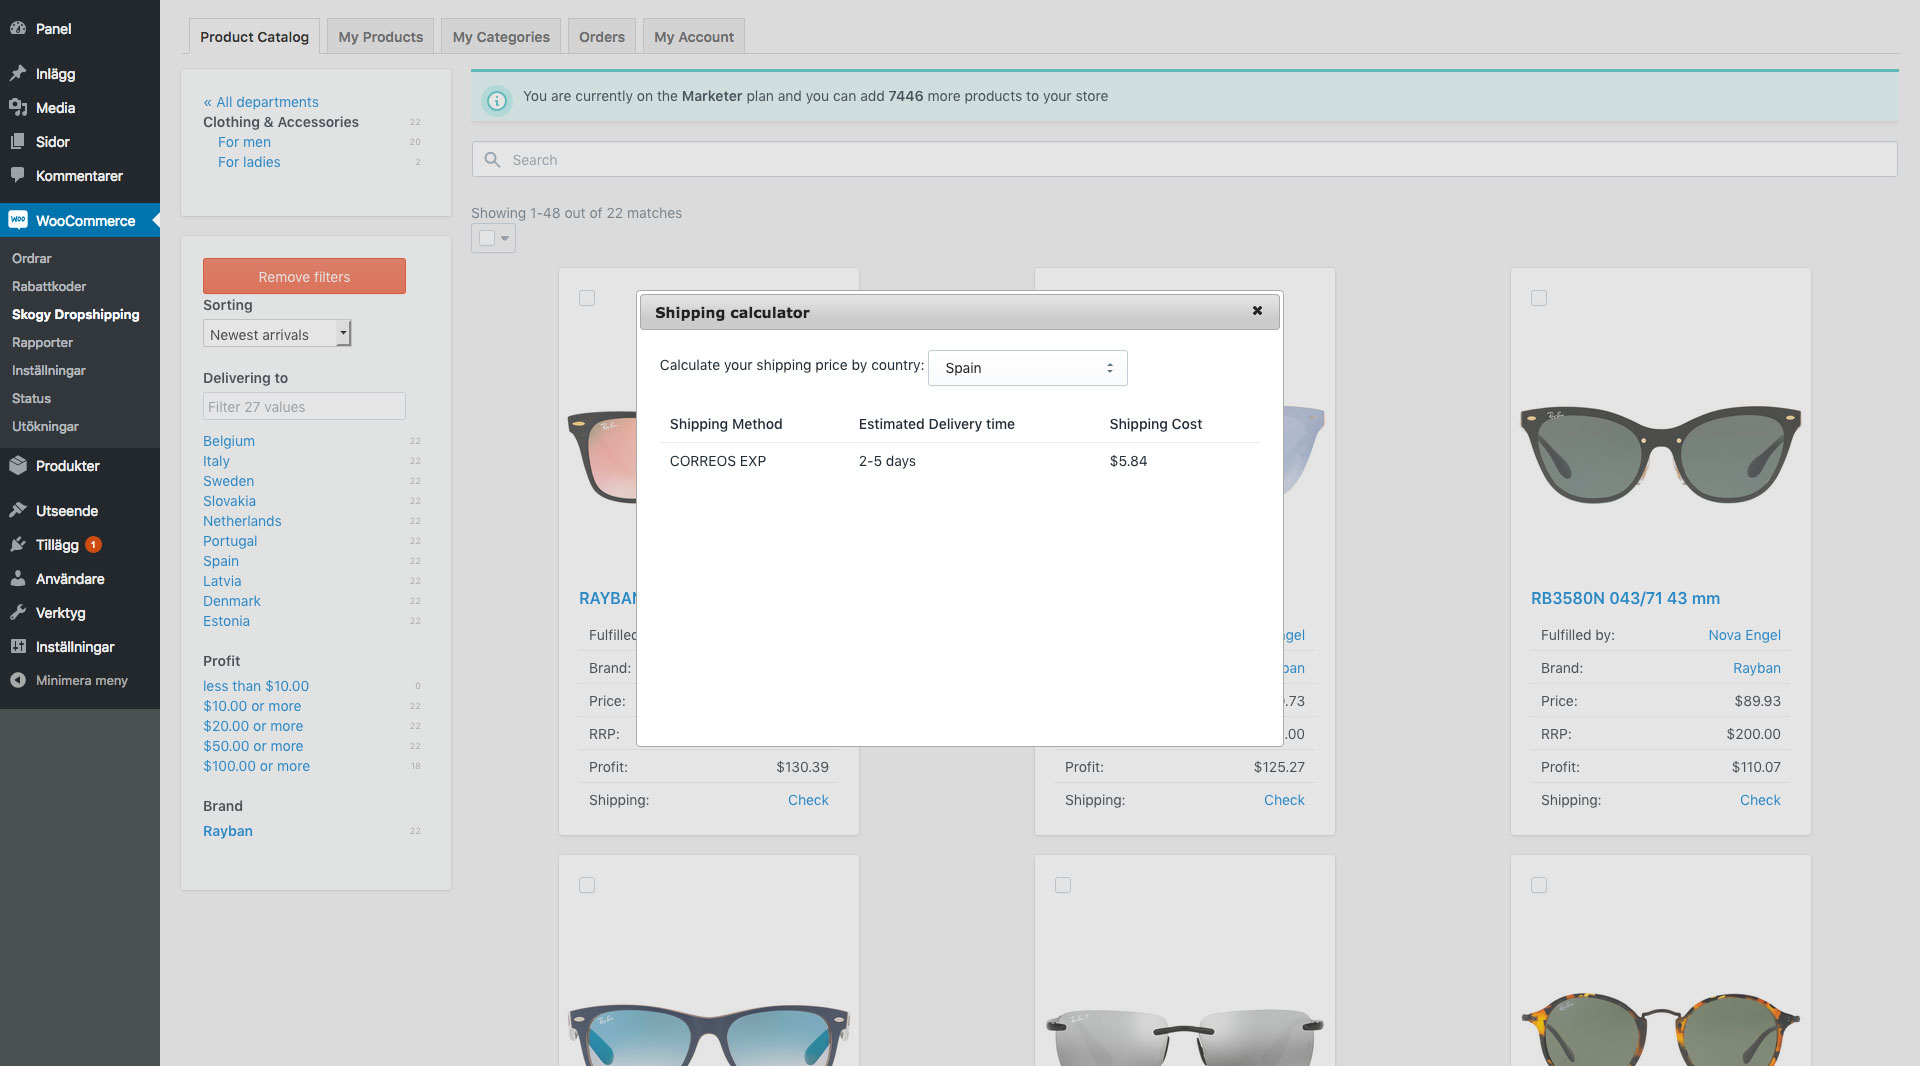
Task: Click the Användare user icon
Action: 18,578
